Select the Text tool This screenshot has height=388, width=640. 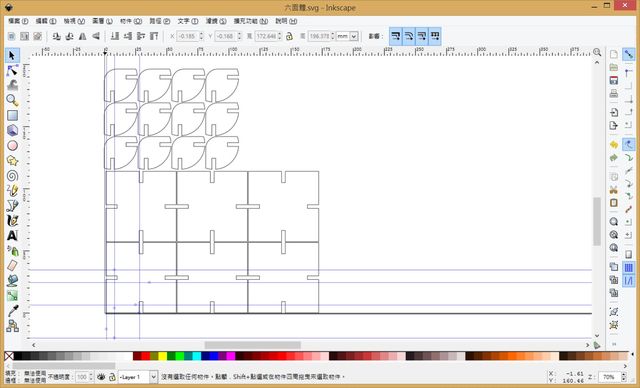click(12, 235)
